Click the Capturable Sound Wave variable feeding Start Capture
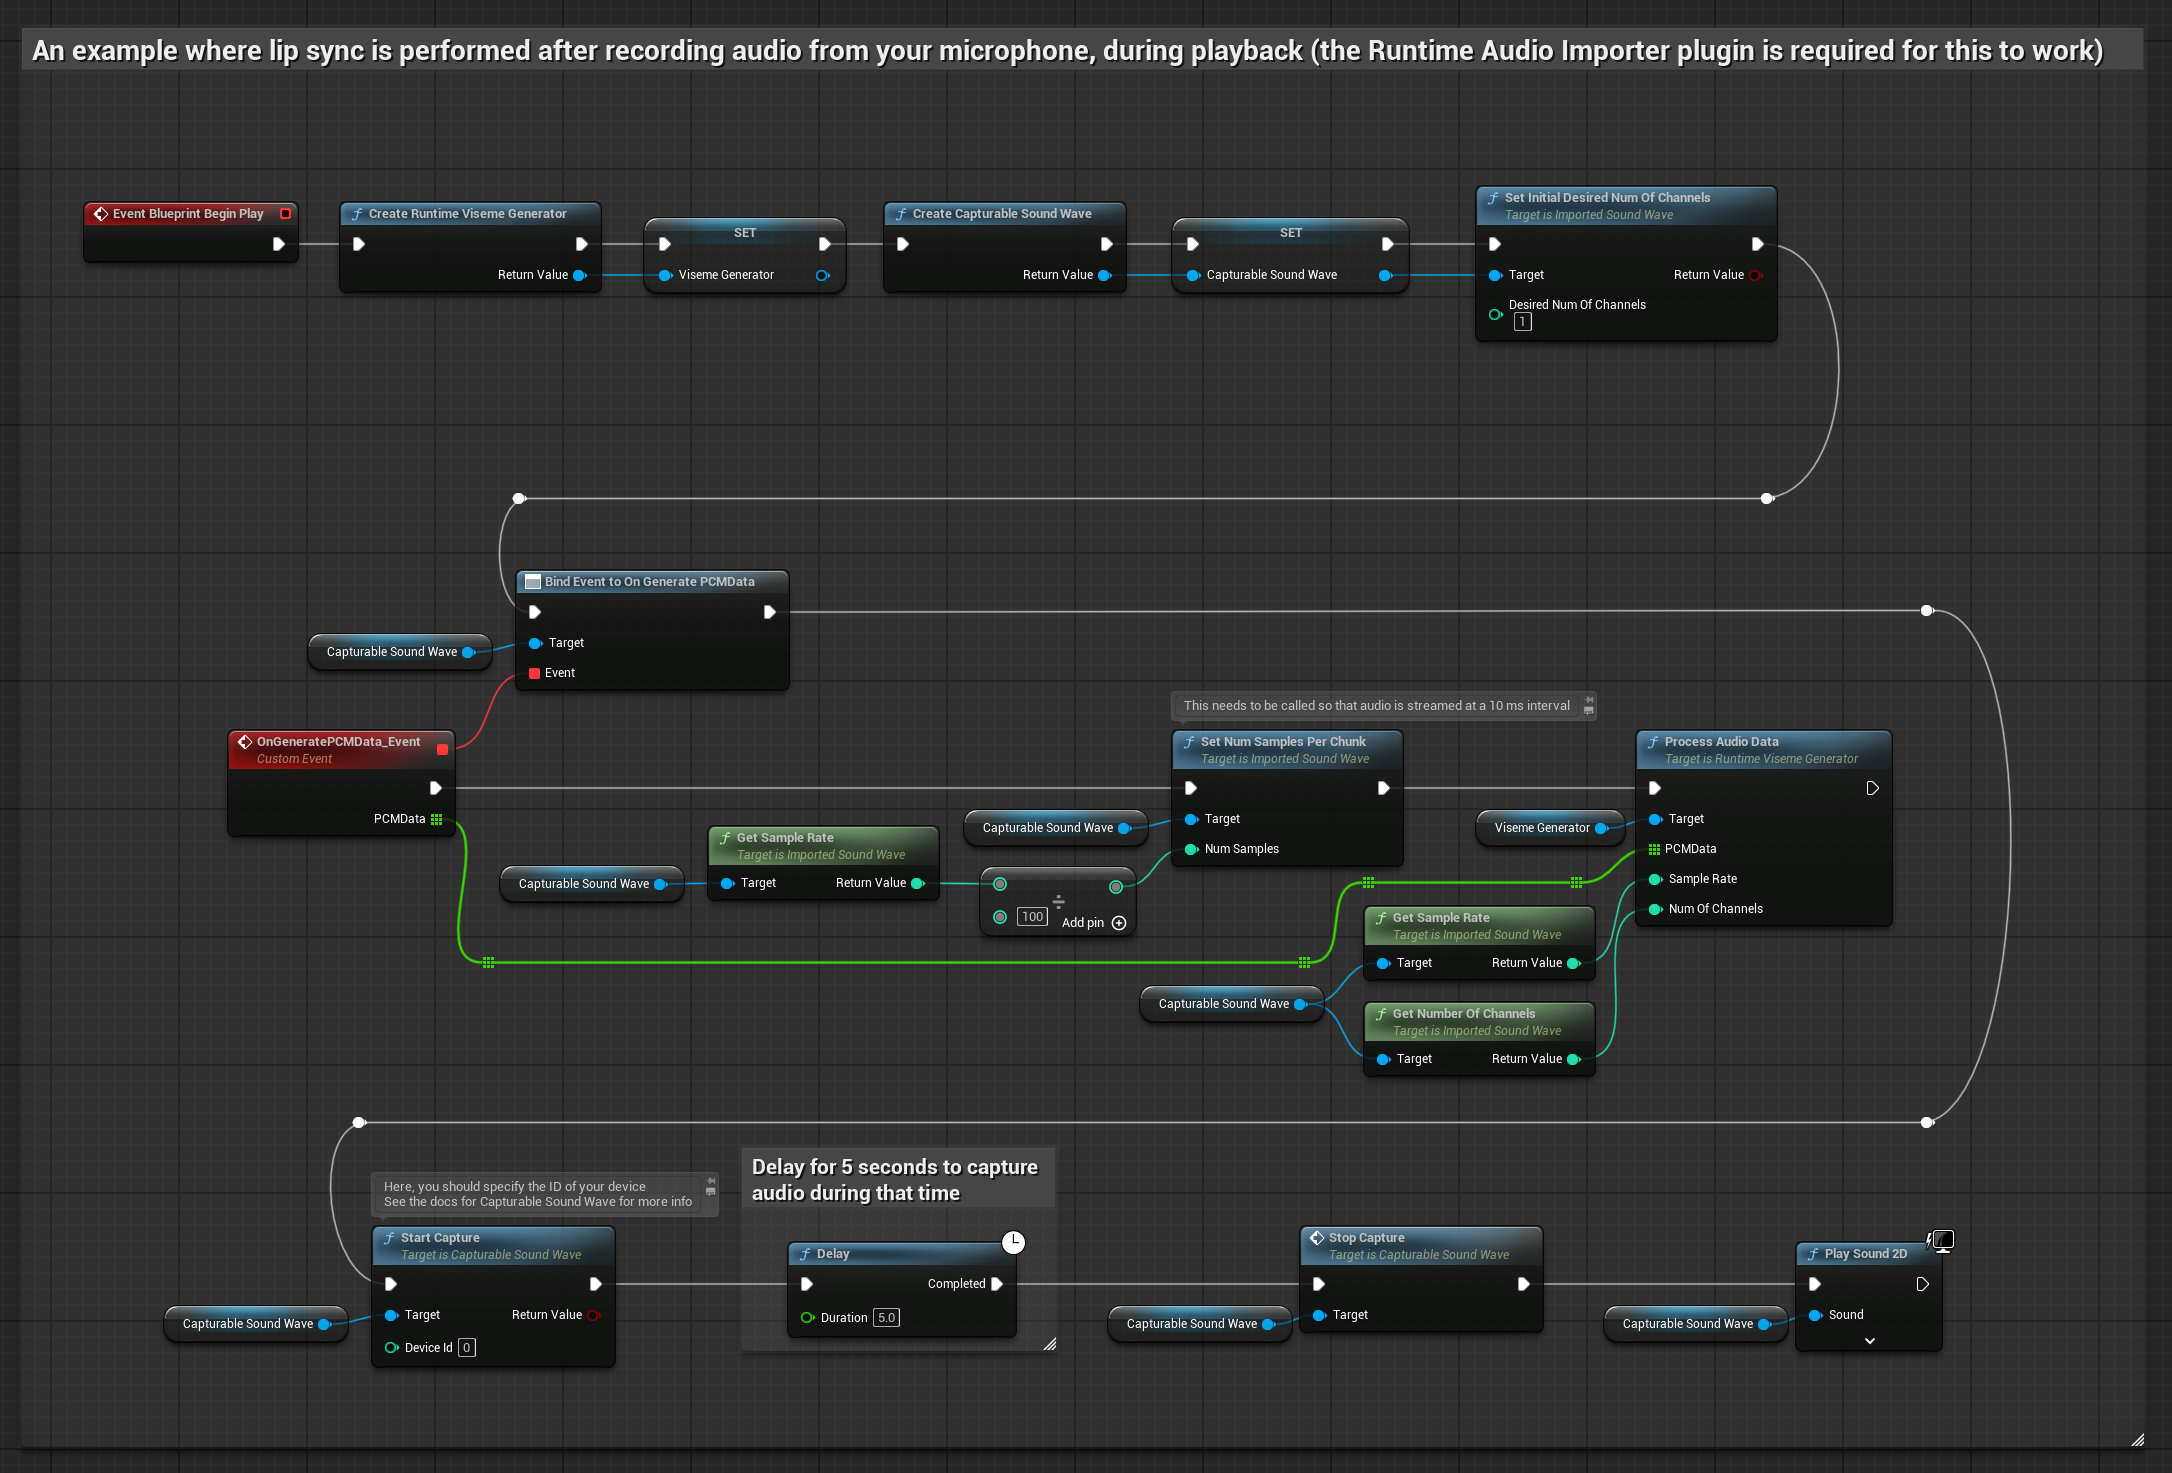 tap(256, 1324)
